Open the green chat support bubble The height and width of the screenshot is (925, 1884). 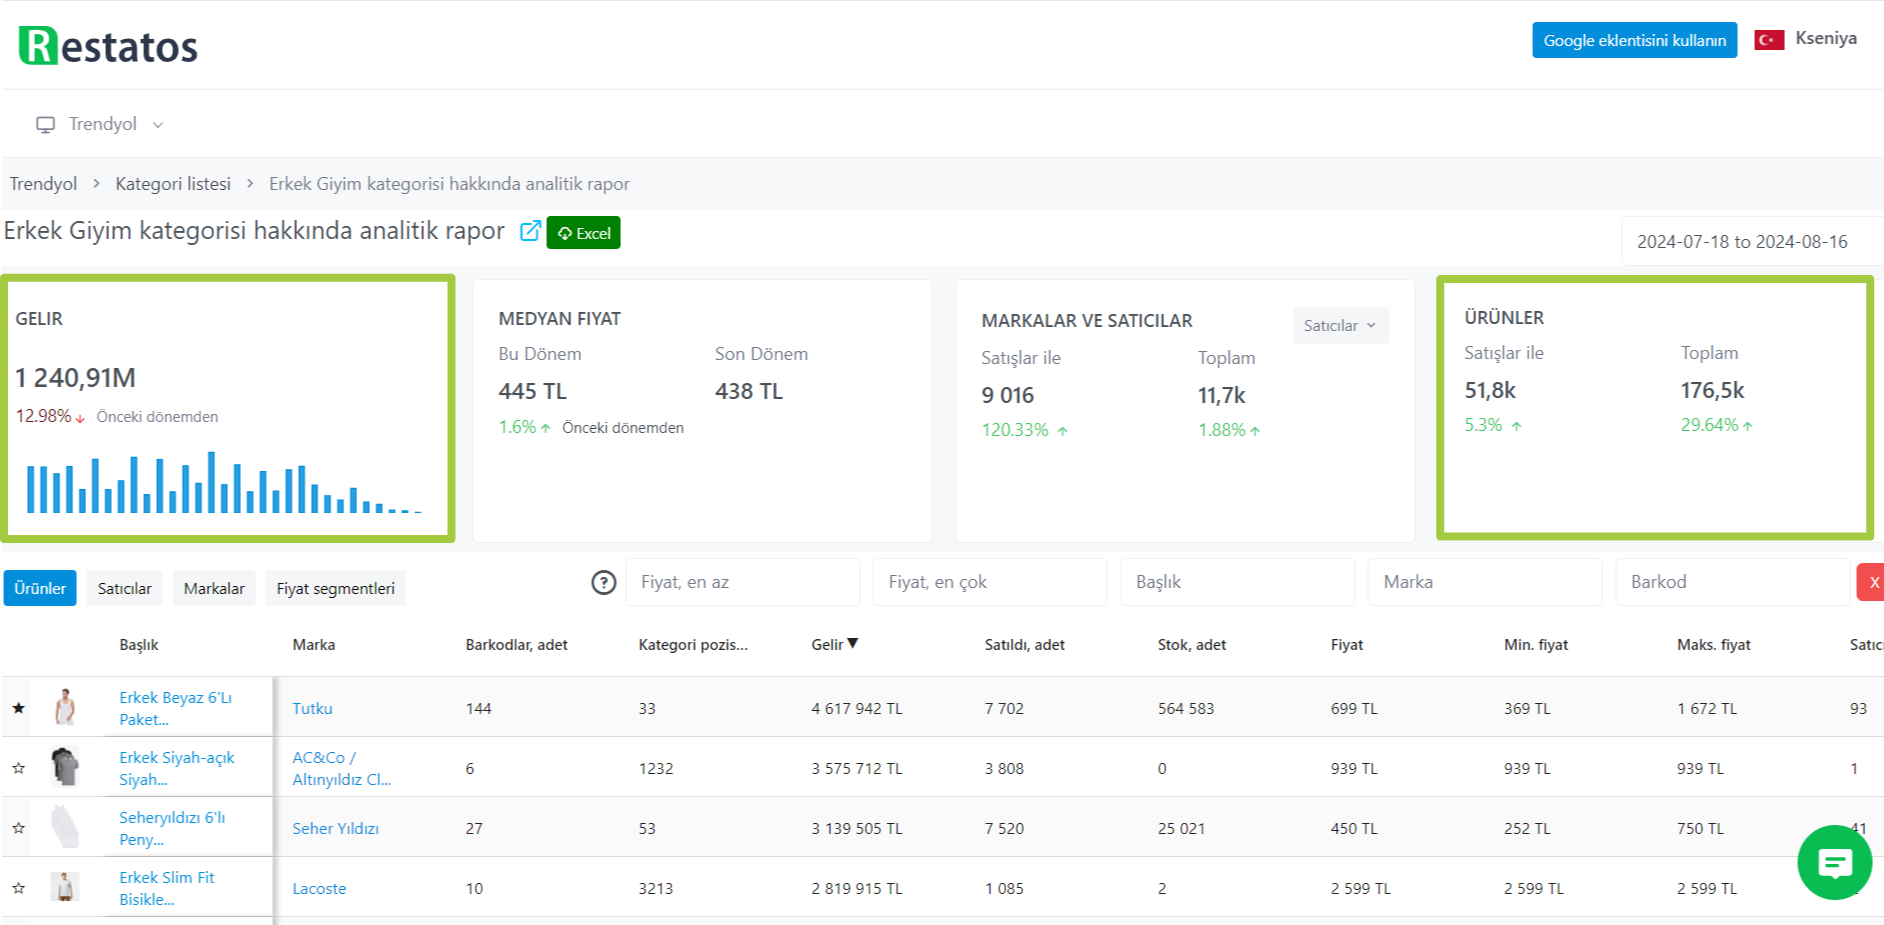(1834, 862)
